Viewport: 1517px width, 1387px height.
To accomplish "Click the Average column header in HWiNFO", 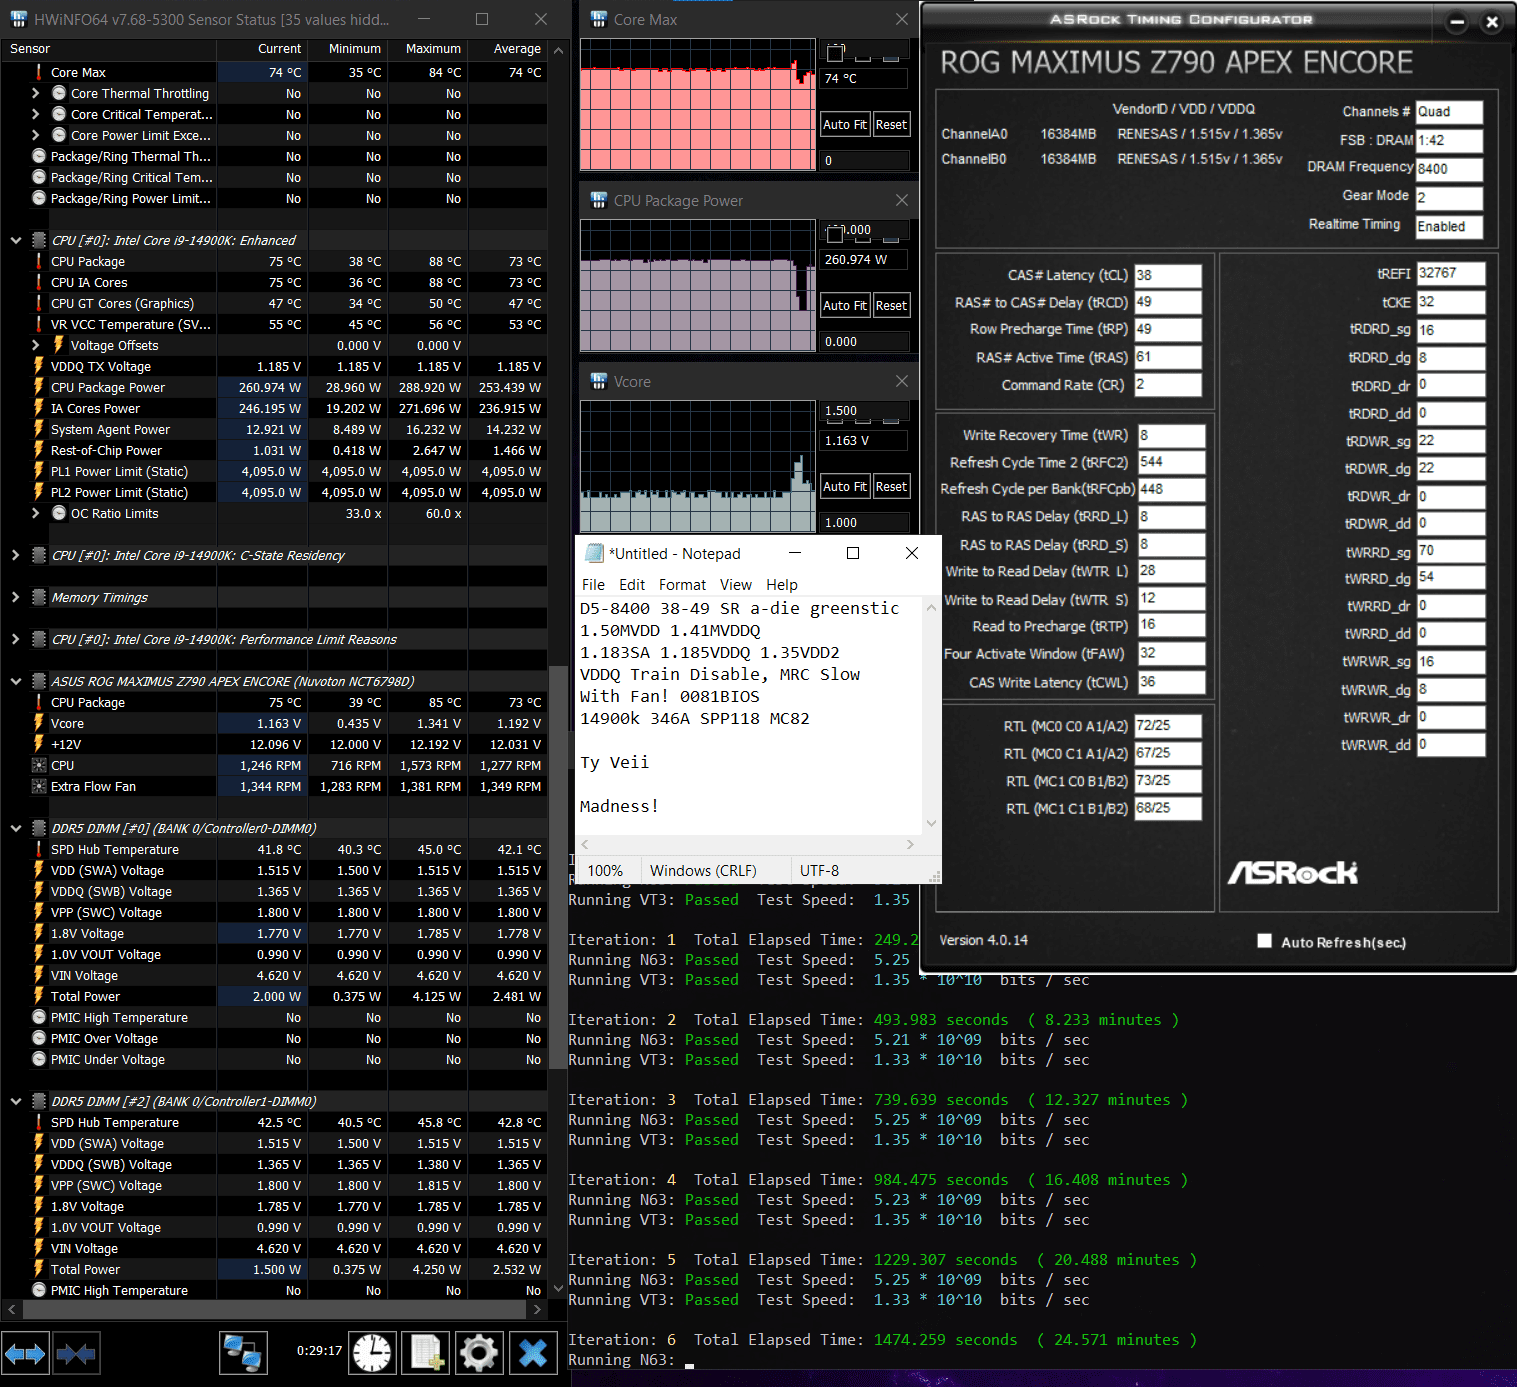I will tap(508, 48).
